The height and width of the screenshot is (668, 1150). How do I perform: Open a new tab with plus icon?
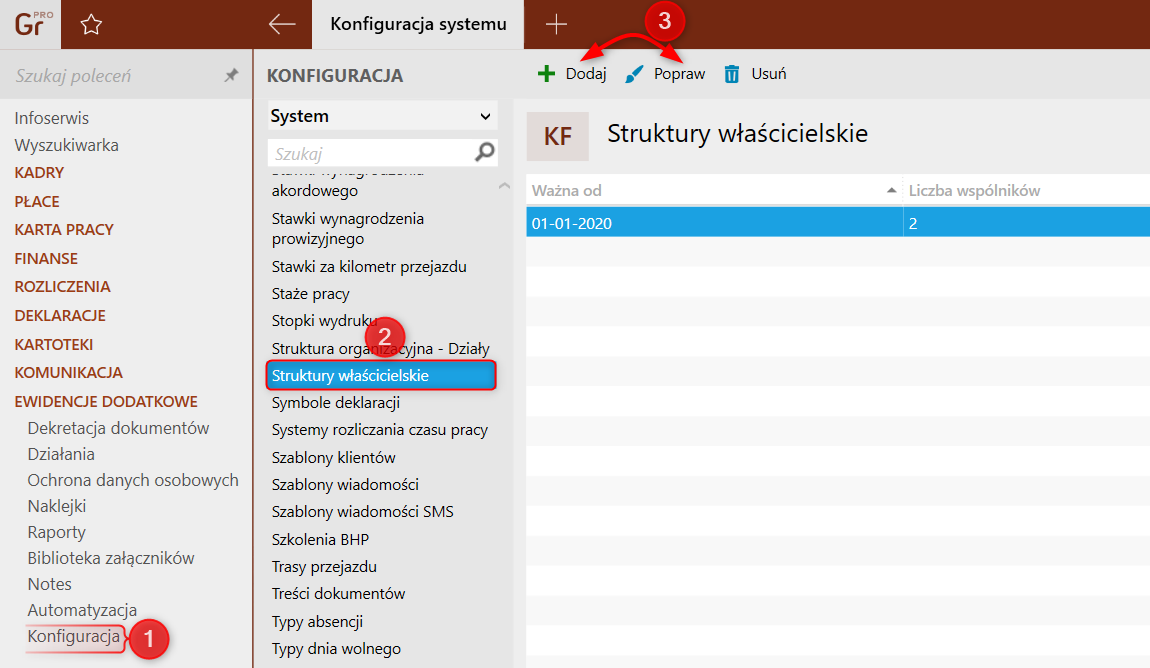coord(556,25)
